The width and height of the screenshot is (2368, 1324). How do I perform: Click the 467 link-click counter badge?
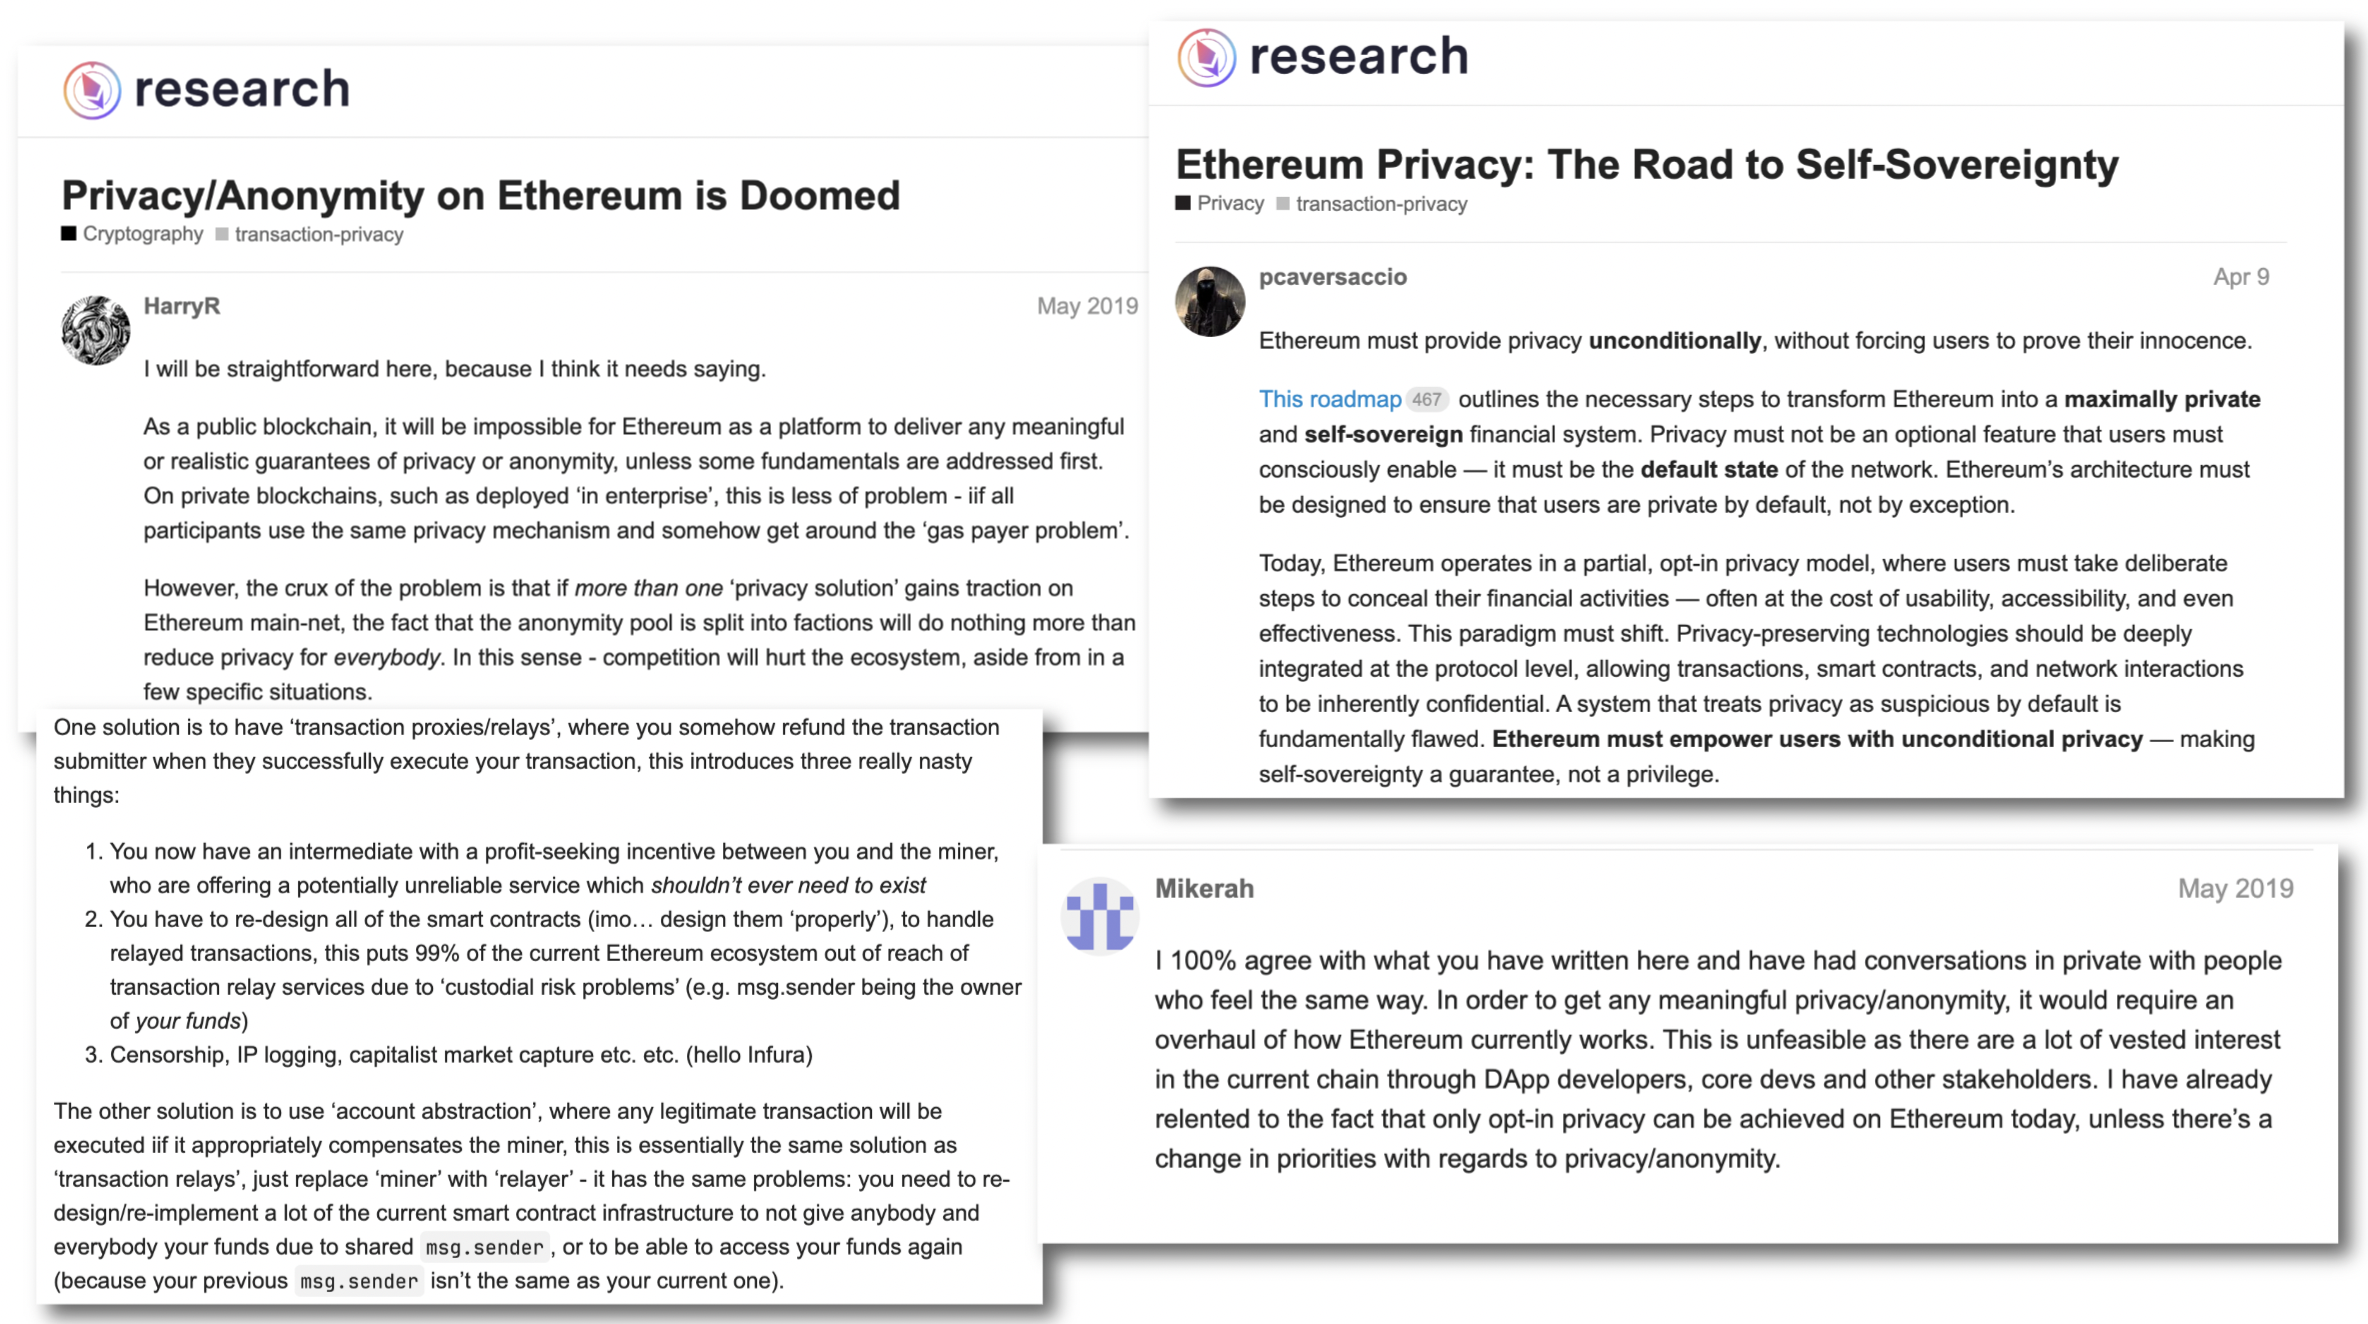pos(1426,400)
